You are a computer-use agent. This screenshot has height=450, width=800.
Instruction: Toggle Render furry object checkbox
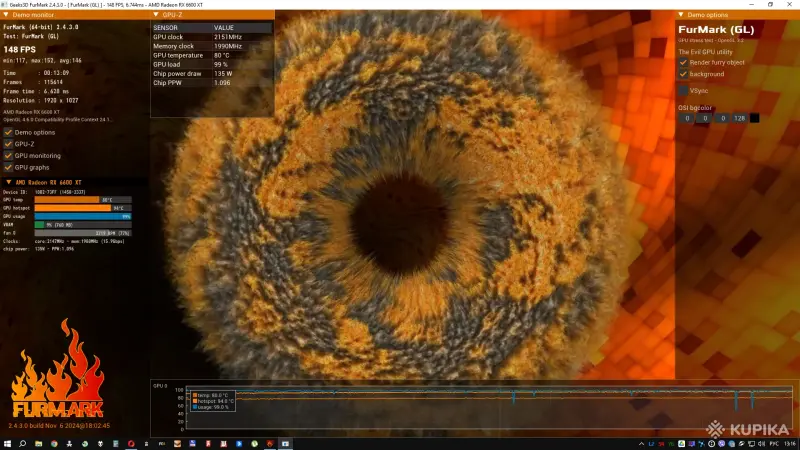click(683, 62)
